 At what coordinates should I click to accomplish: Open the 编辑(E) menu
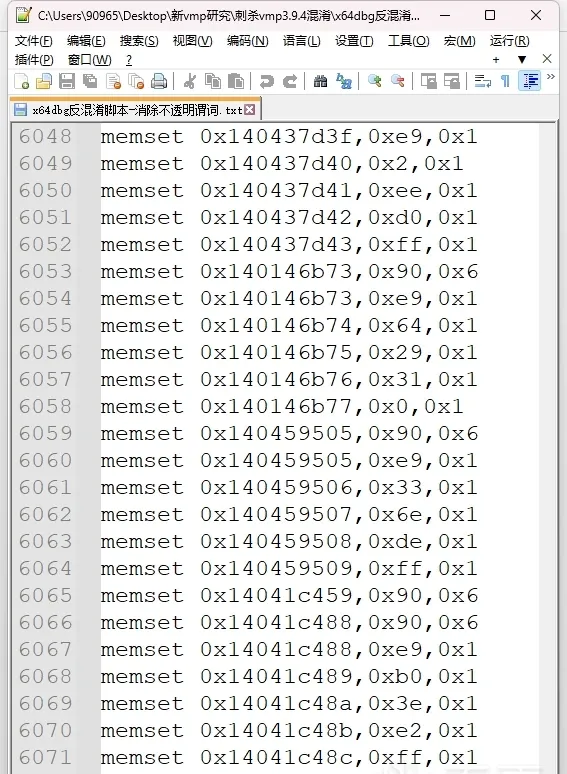[86, 41]
